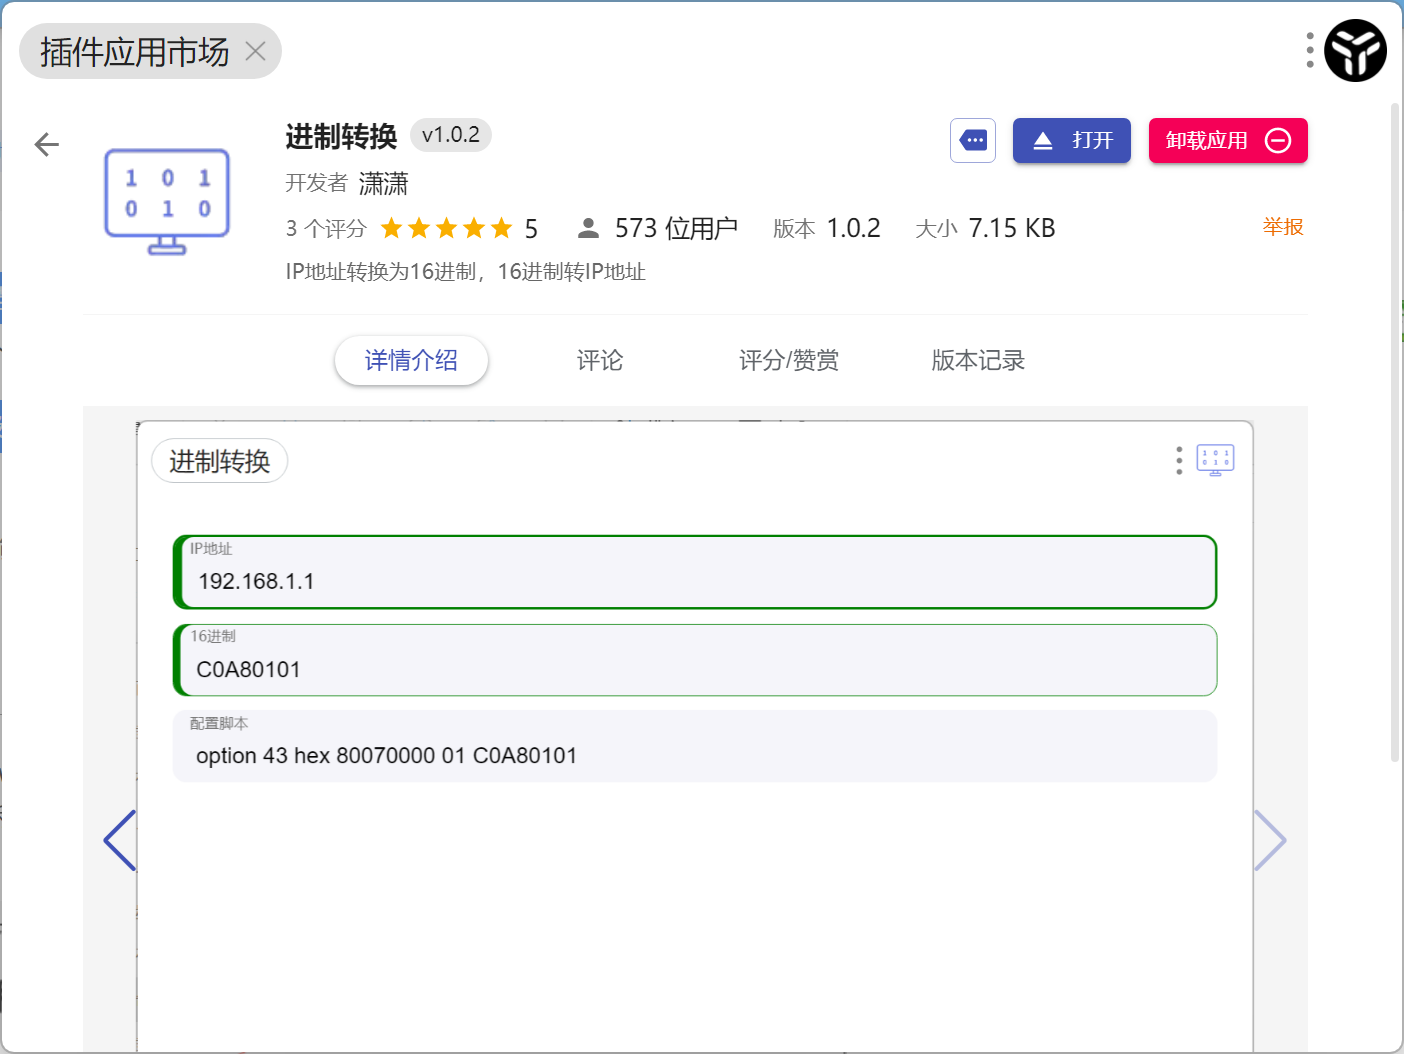This screenshot has height=1054, width=1404.
Task: View the 版本记录 tab
Action: [978, 360]
